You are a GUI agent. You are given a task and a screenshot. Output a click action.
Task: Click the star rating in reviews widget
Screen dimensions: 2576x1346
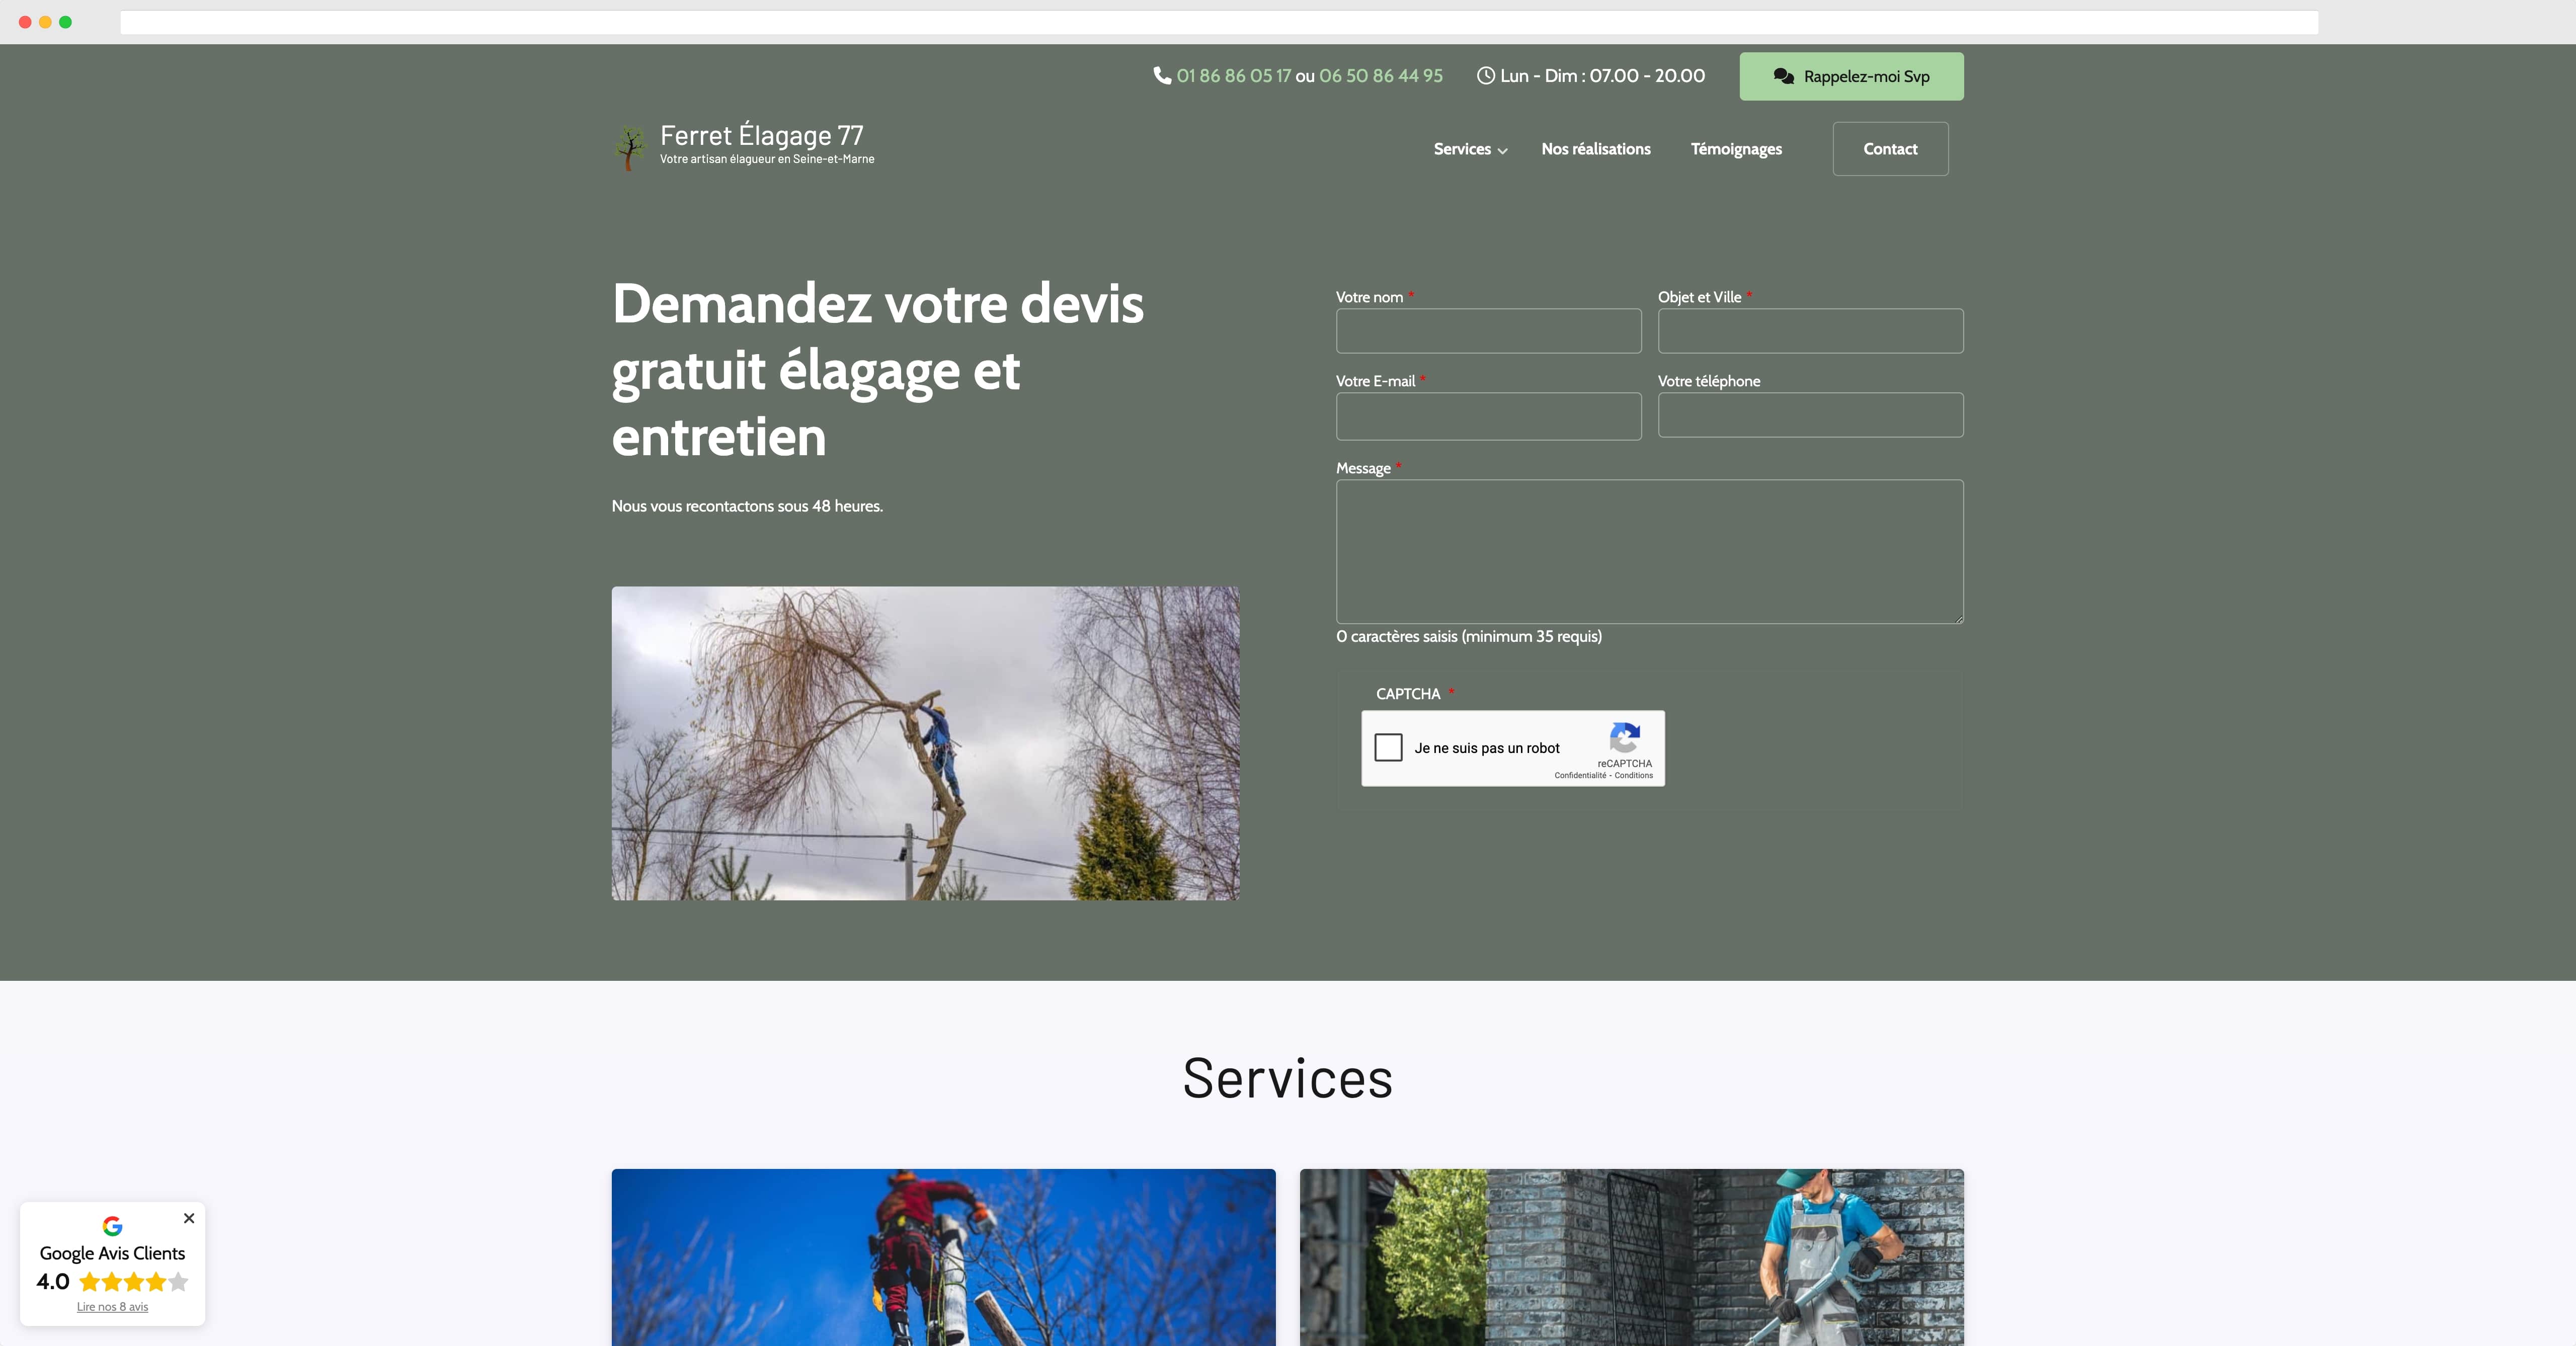point(133,1282)
